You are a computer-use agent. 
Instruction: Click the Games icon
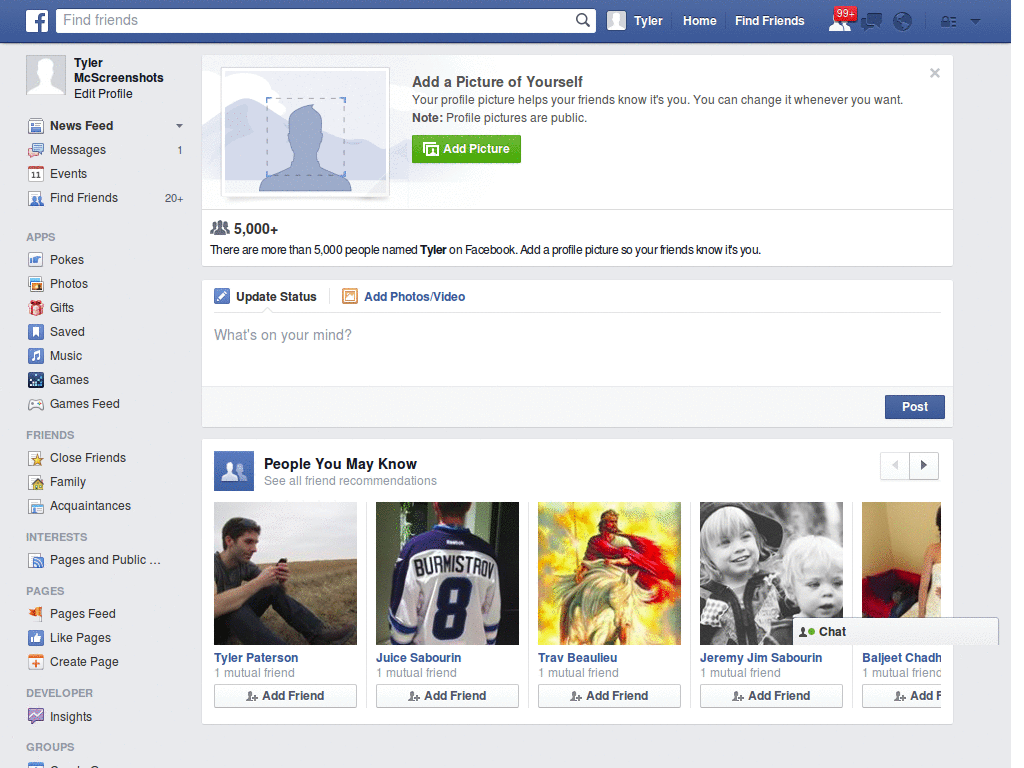coord(36,379)
